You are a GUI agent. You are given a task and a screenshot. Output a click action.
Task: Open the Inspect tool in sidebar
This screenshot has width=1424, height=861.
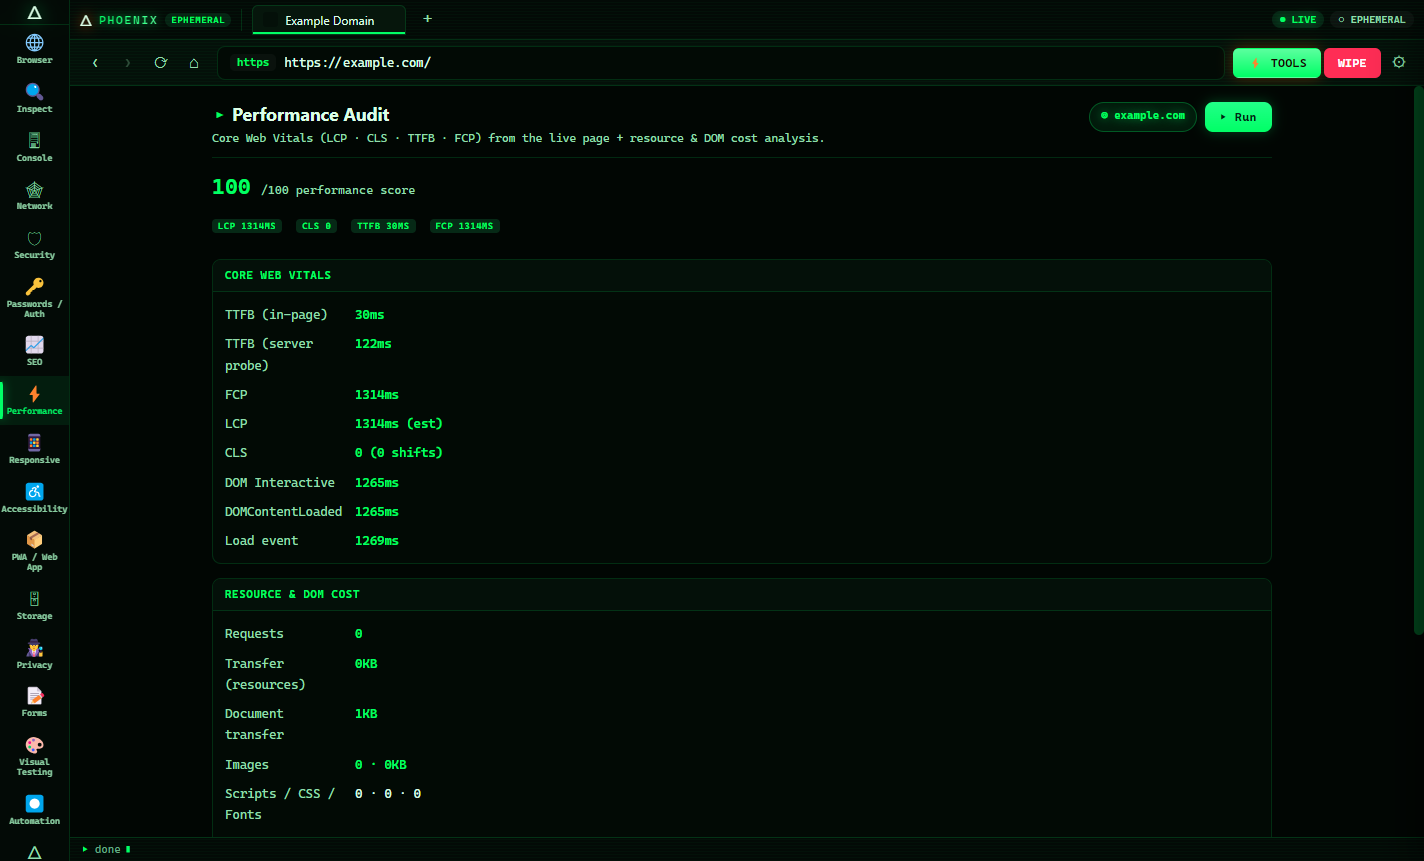tap(34, 98)
